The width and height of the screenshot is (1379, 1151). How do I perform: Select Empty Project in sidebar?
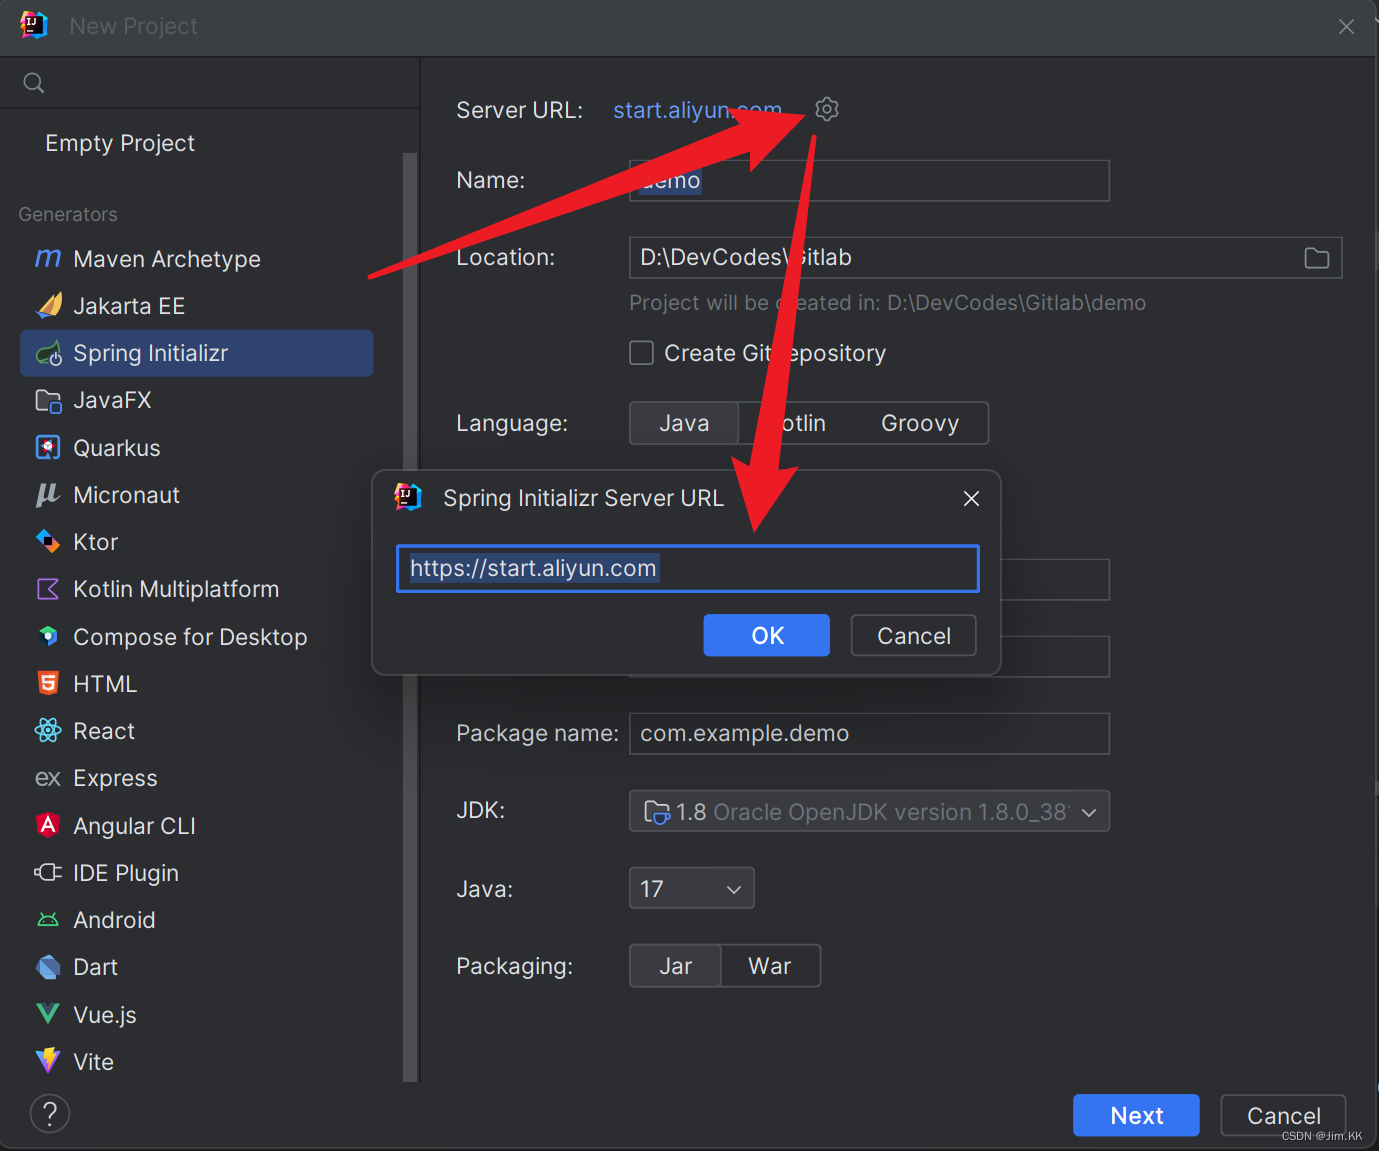point(120,143)
